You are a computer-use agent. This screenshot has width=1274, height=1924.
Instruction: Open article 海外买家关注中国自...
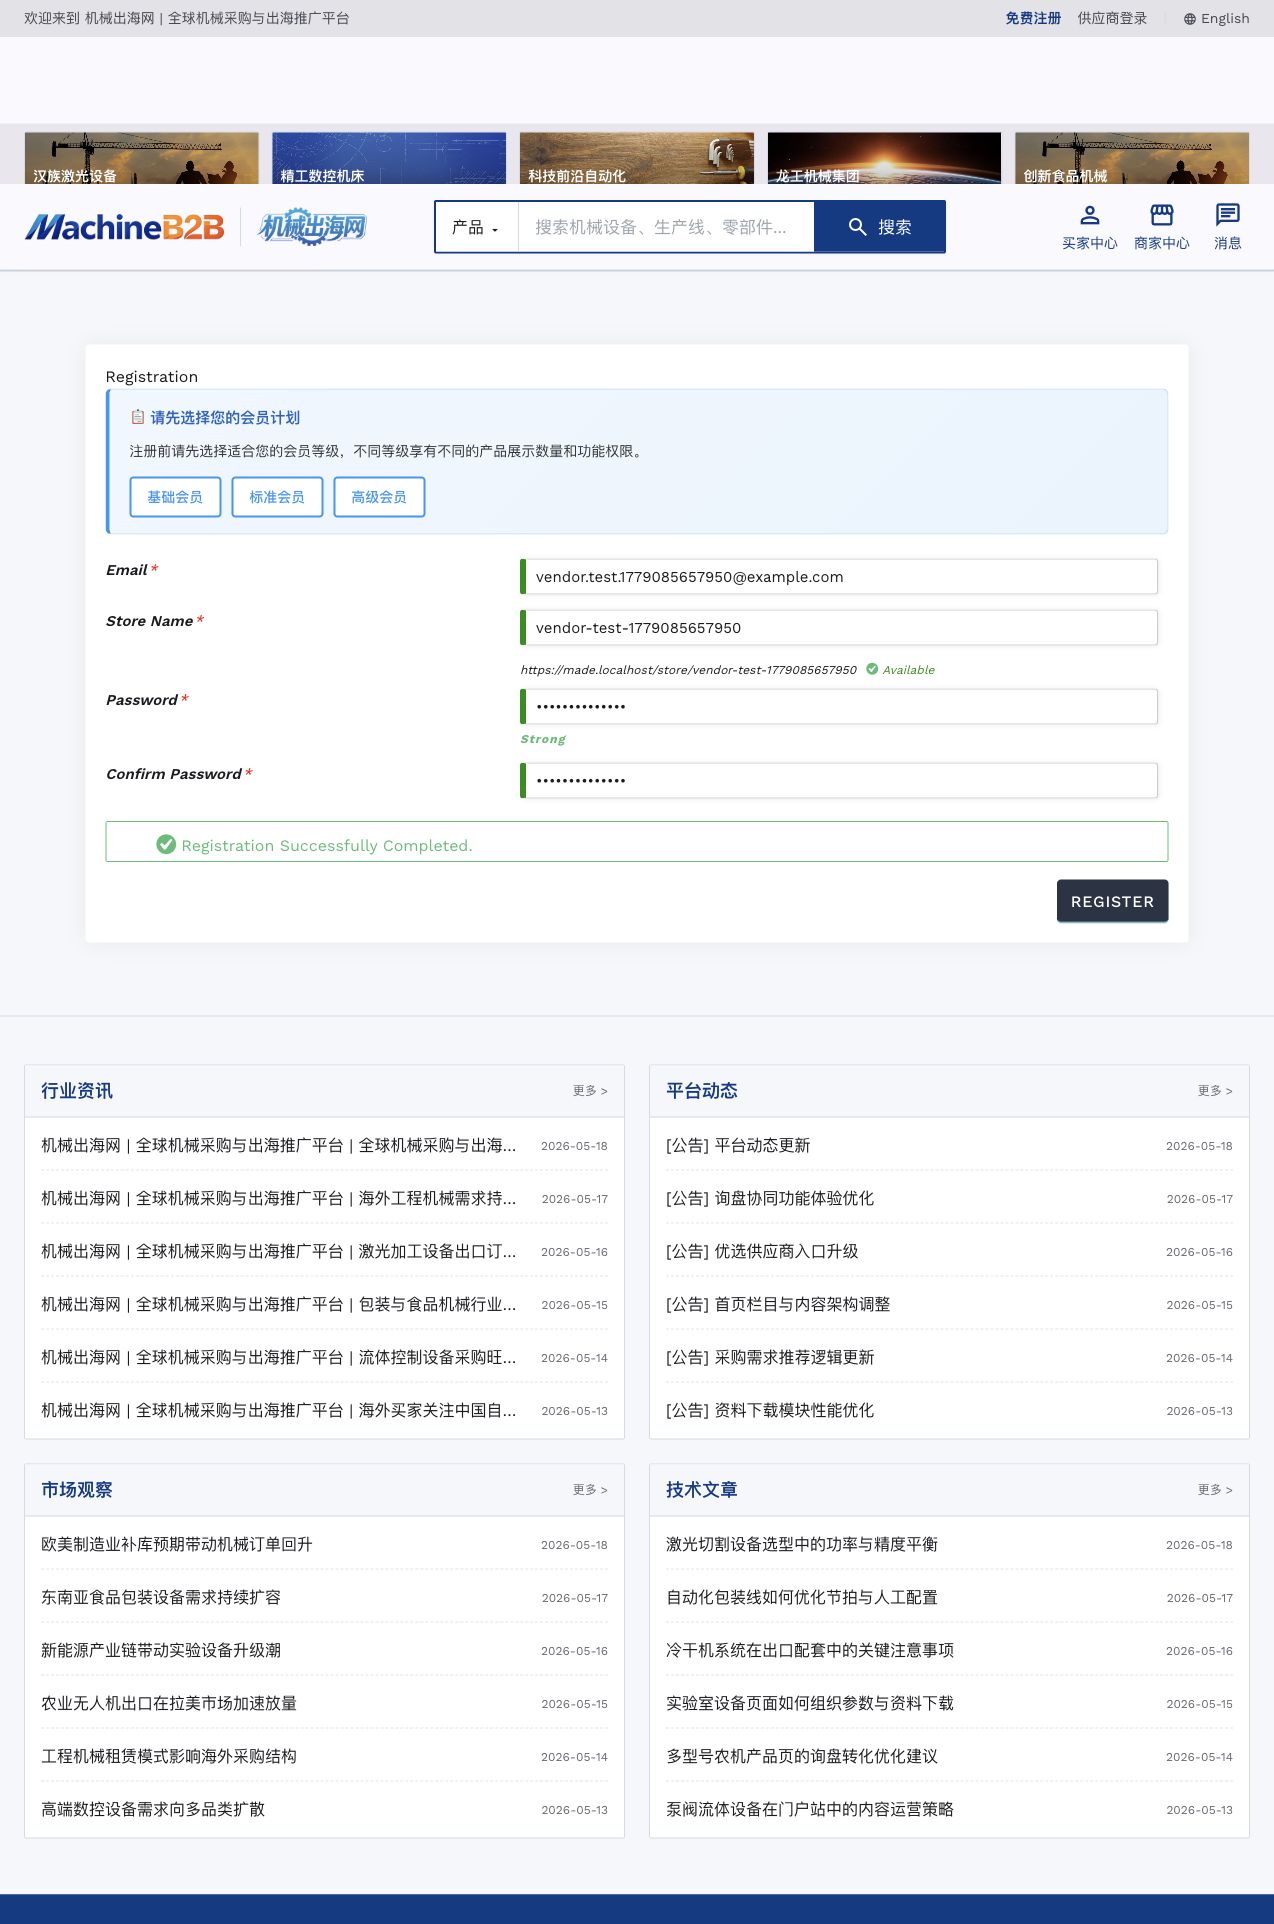click(x=279, y=1410)
